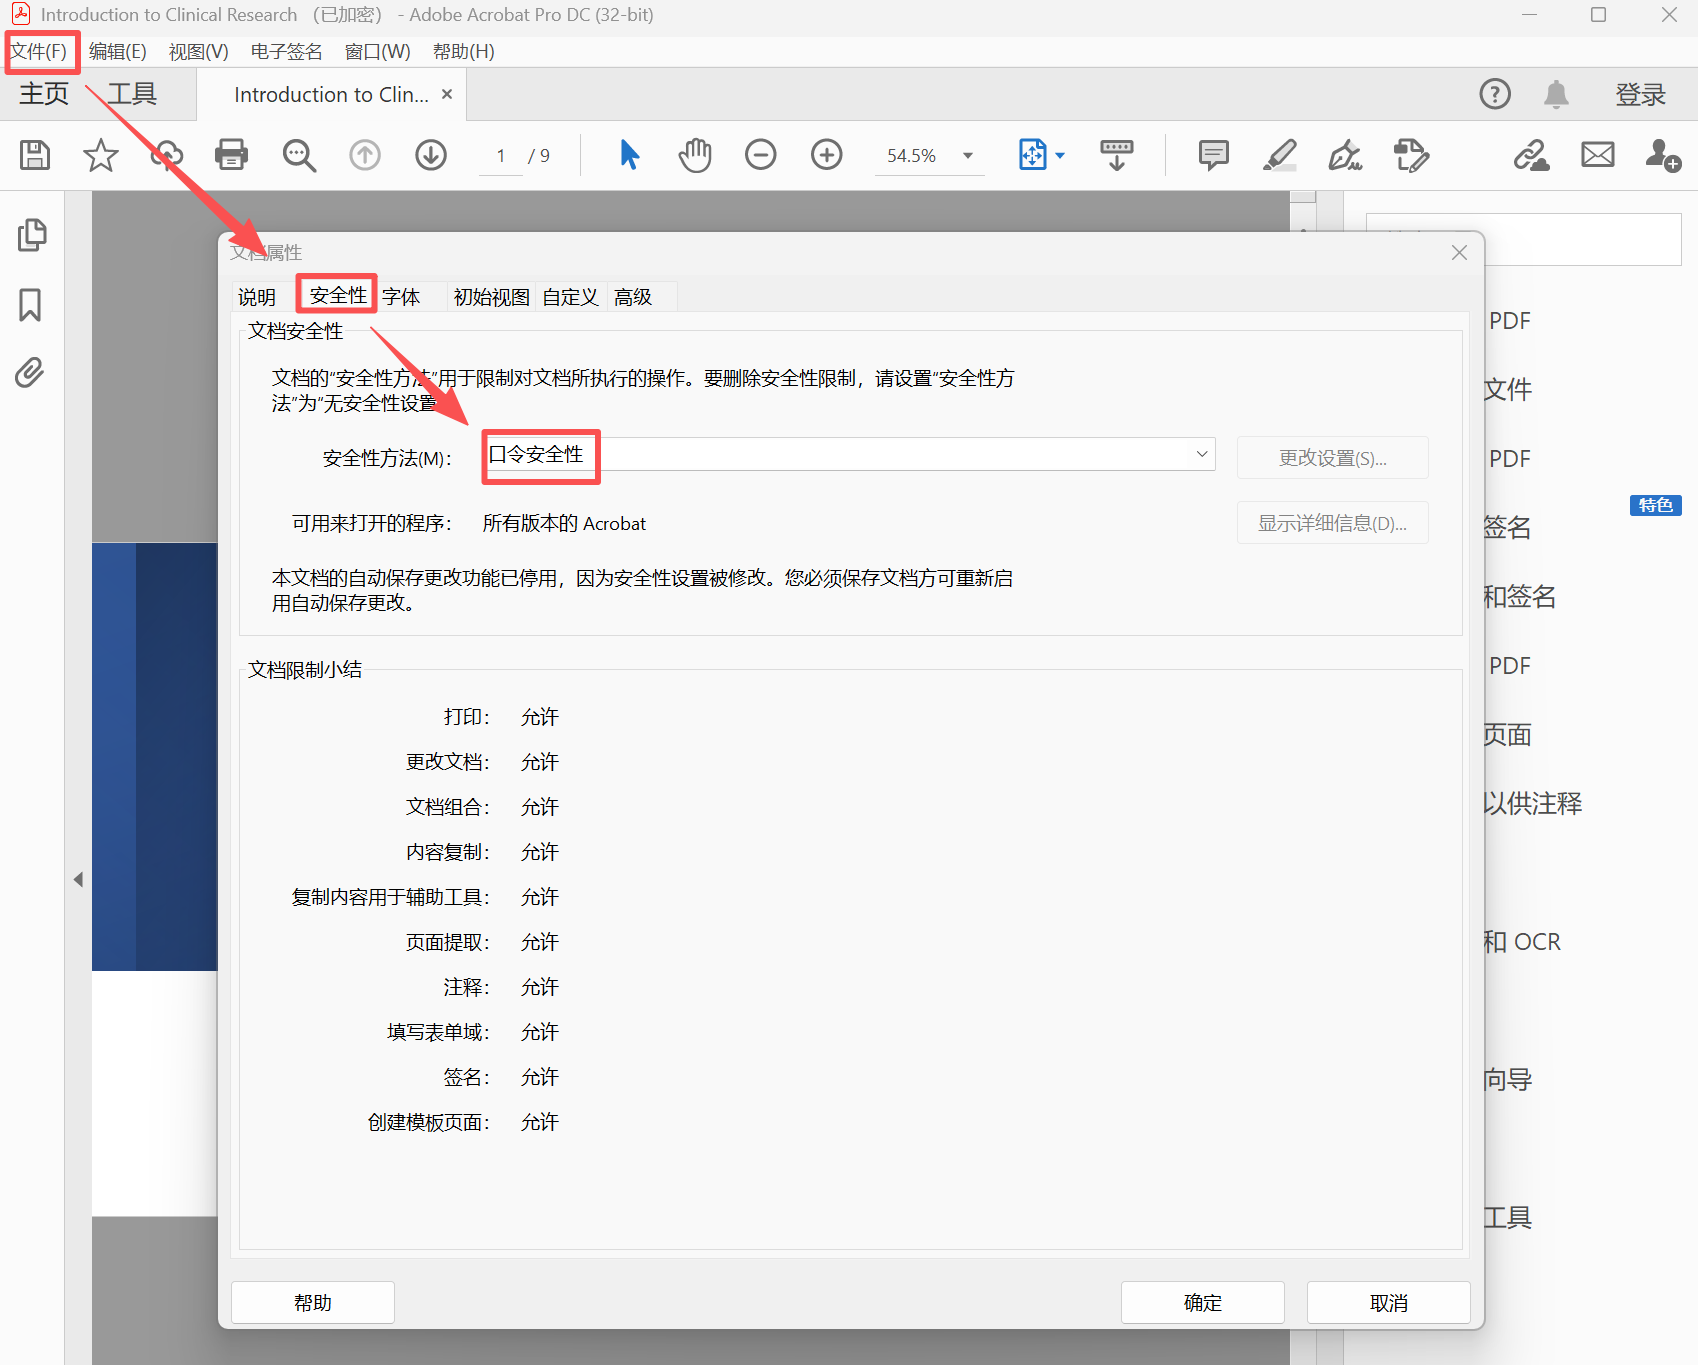
Task: Open the page display options dropdown
Action: pos(1060,155)
